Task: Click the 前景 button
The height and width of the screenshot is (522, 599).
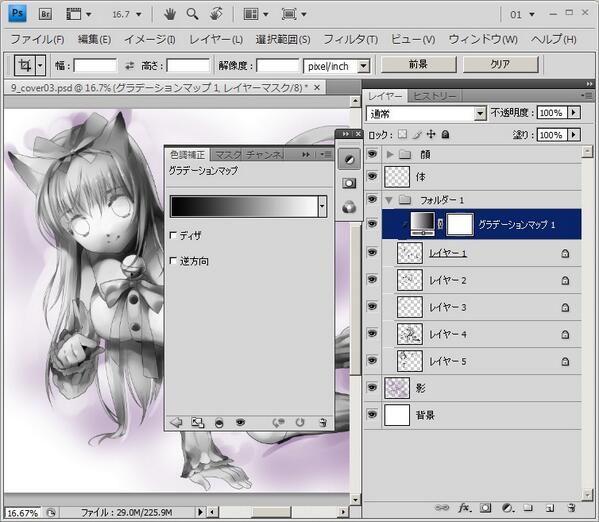Action: coord(419,64)
